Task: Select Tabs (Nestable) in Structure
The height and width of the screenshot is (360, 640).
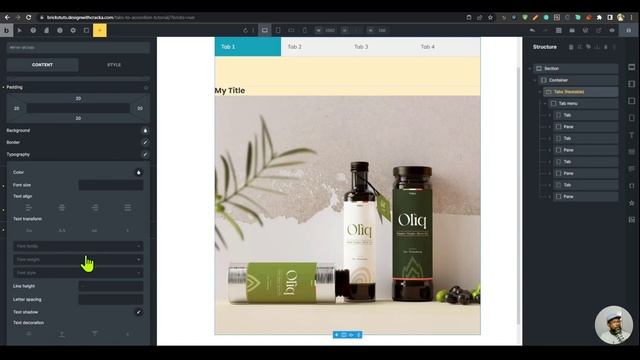Action: (x=580, y=92)
